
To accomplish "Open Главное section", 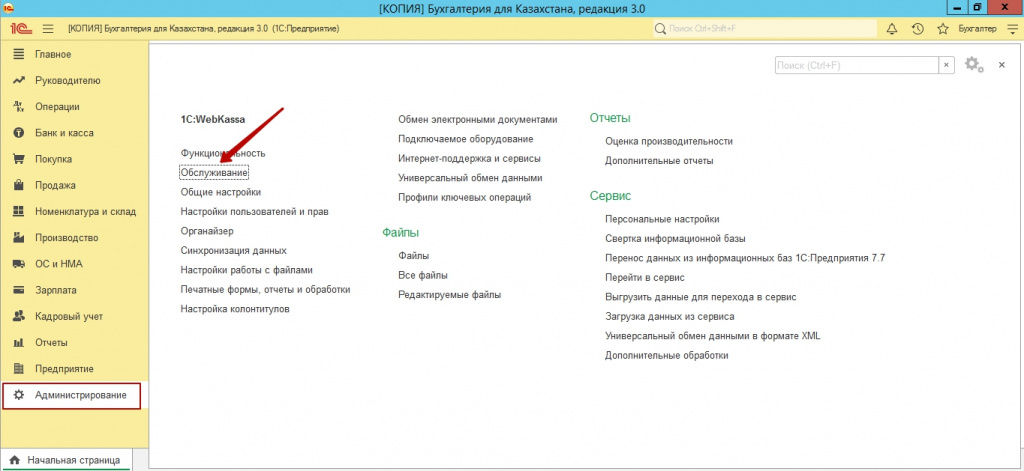I will point(74,54).
